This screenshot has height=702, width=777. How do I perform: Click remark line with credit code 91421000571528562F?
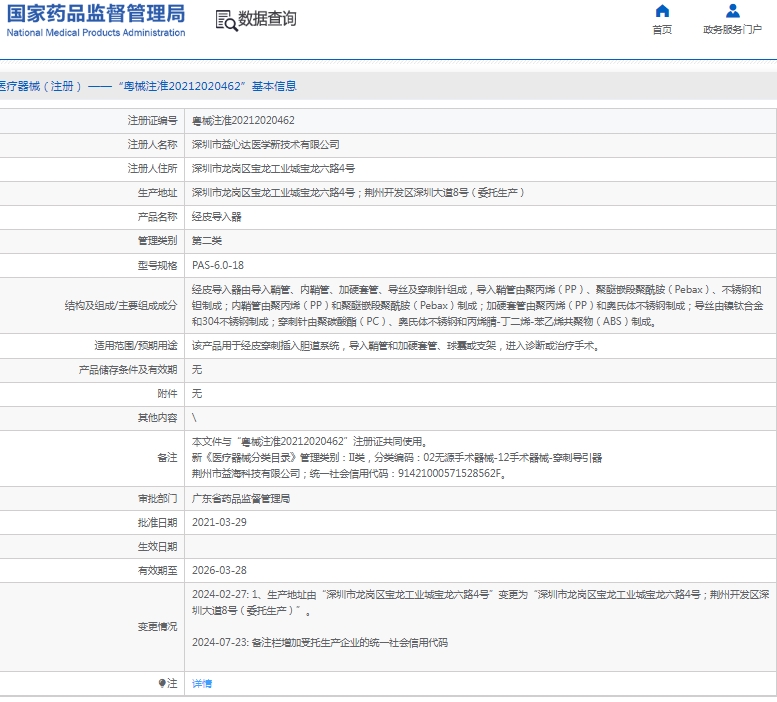click(349, 474)
